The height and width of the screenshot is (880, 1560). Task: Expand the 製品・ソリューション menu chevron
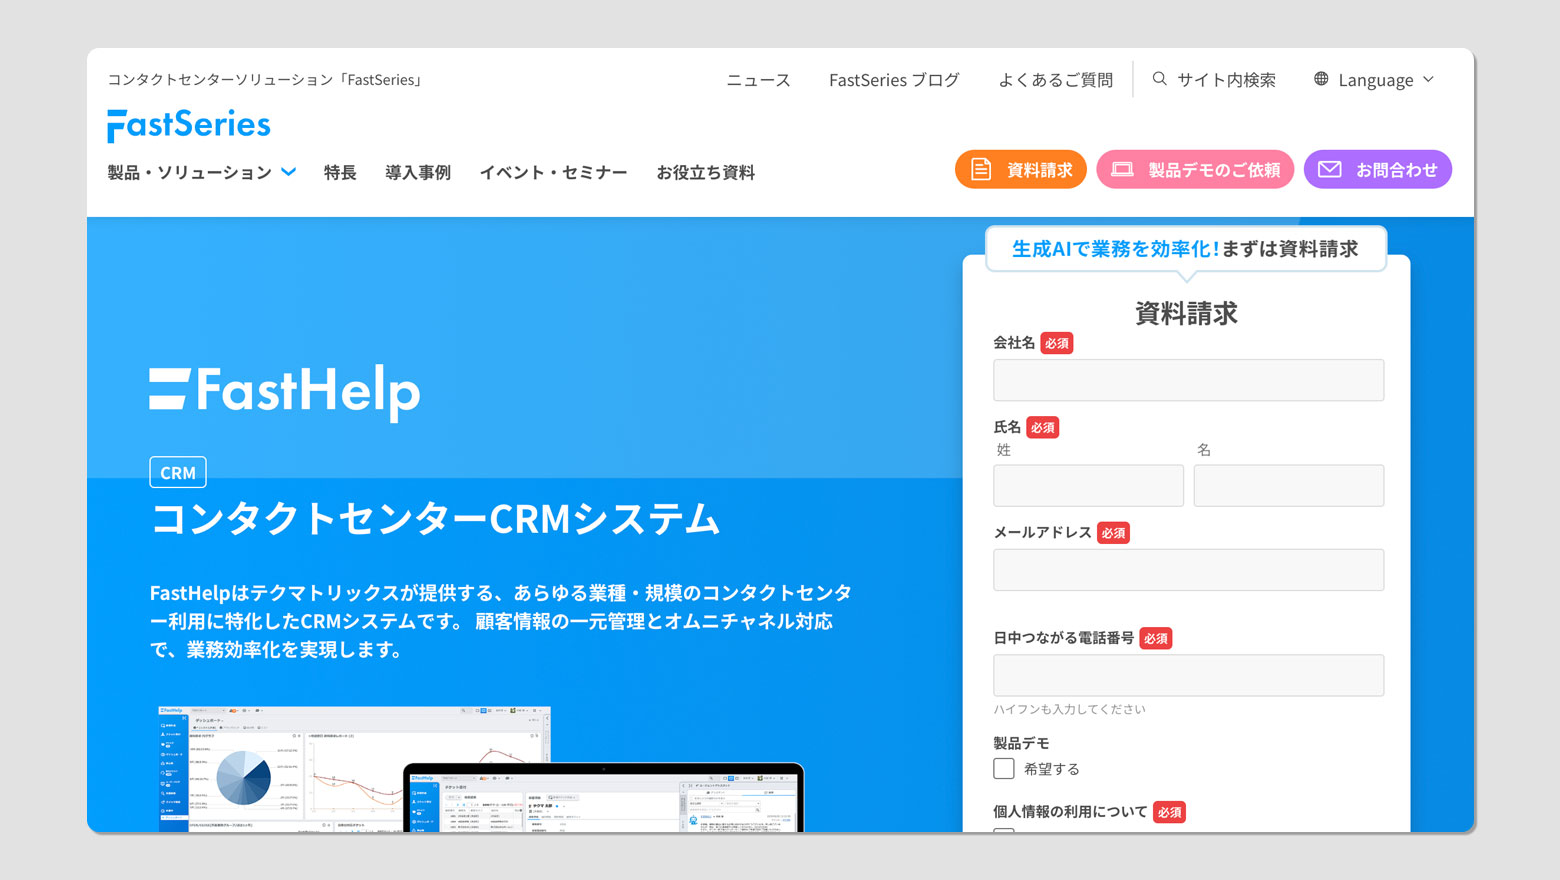[x=289, y=172]
